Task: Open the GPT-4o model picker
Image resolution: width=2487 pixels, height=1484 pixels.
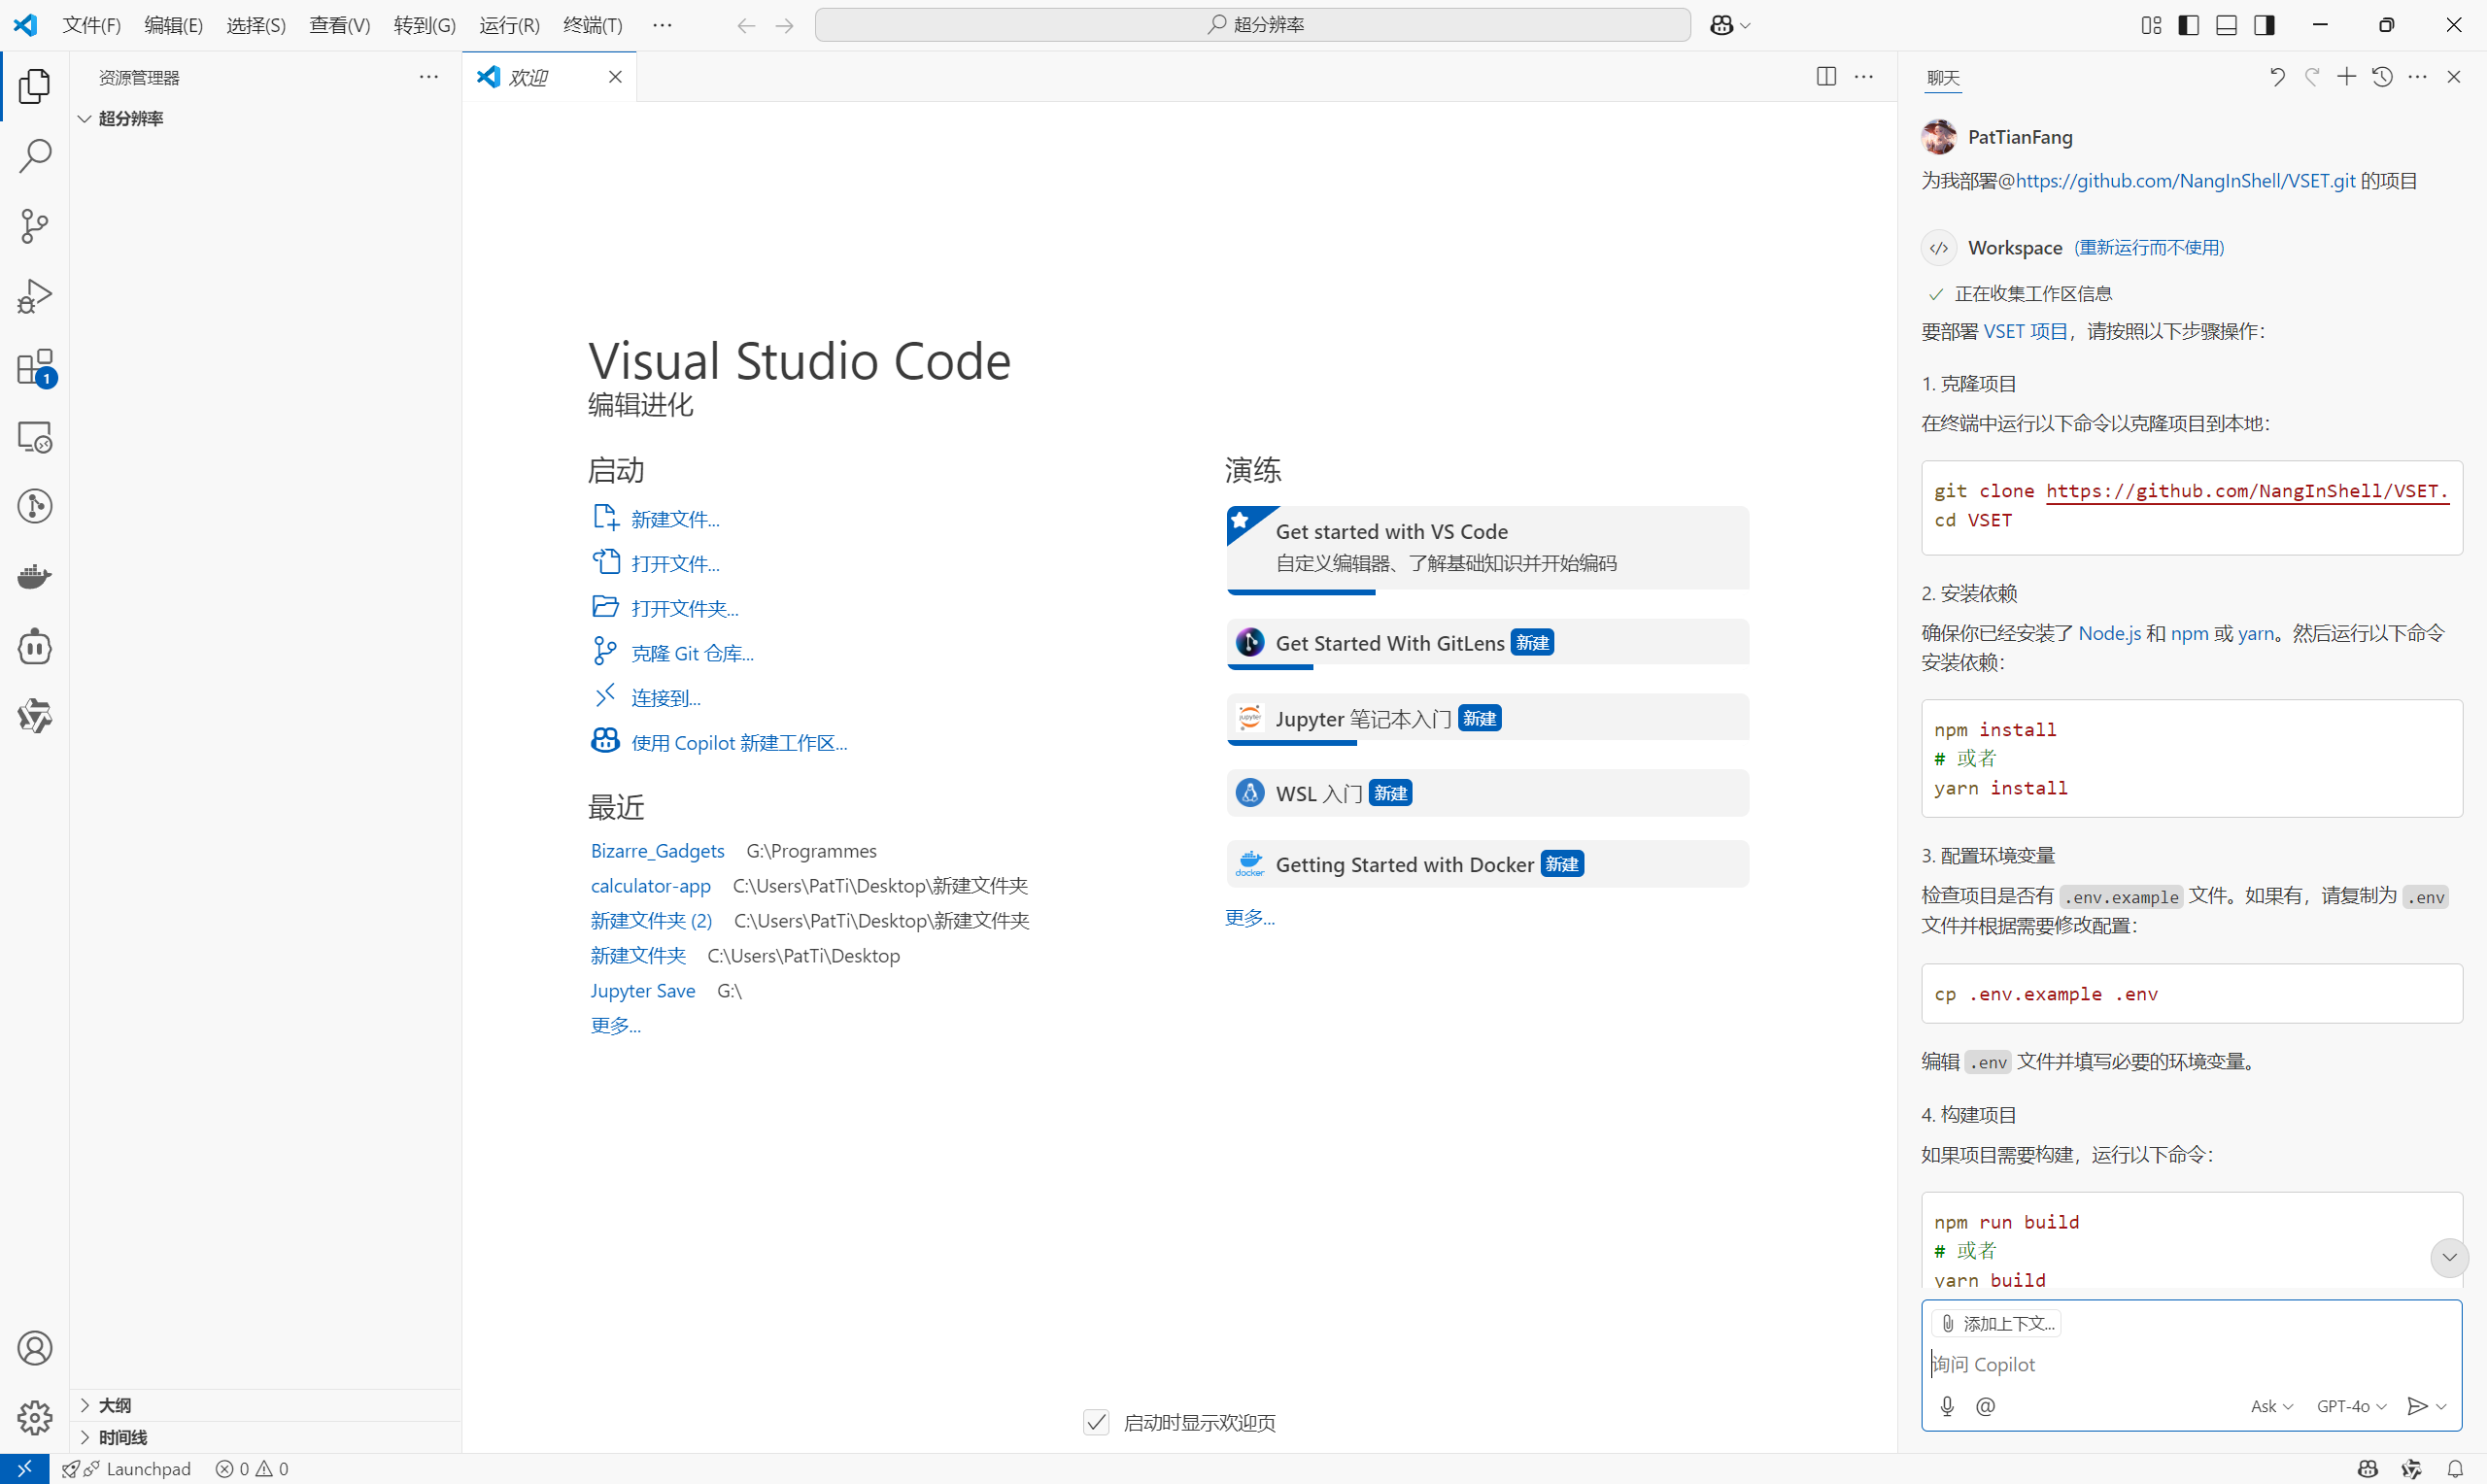Action: (x=2351, y=1406)
